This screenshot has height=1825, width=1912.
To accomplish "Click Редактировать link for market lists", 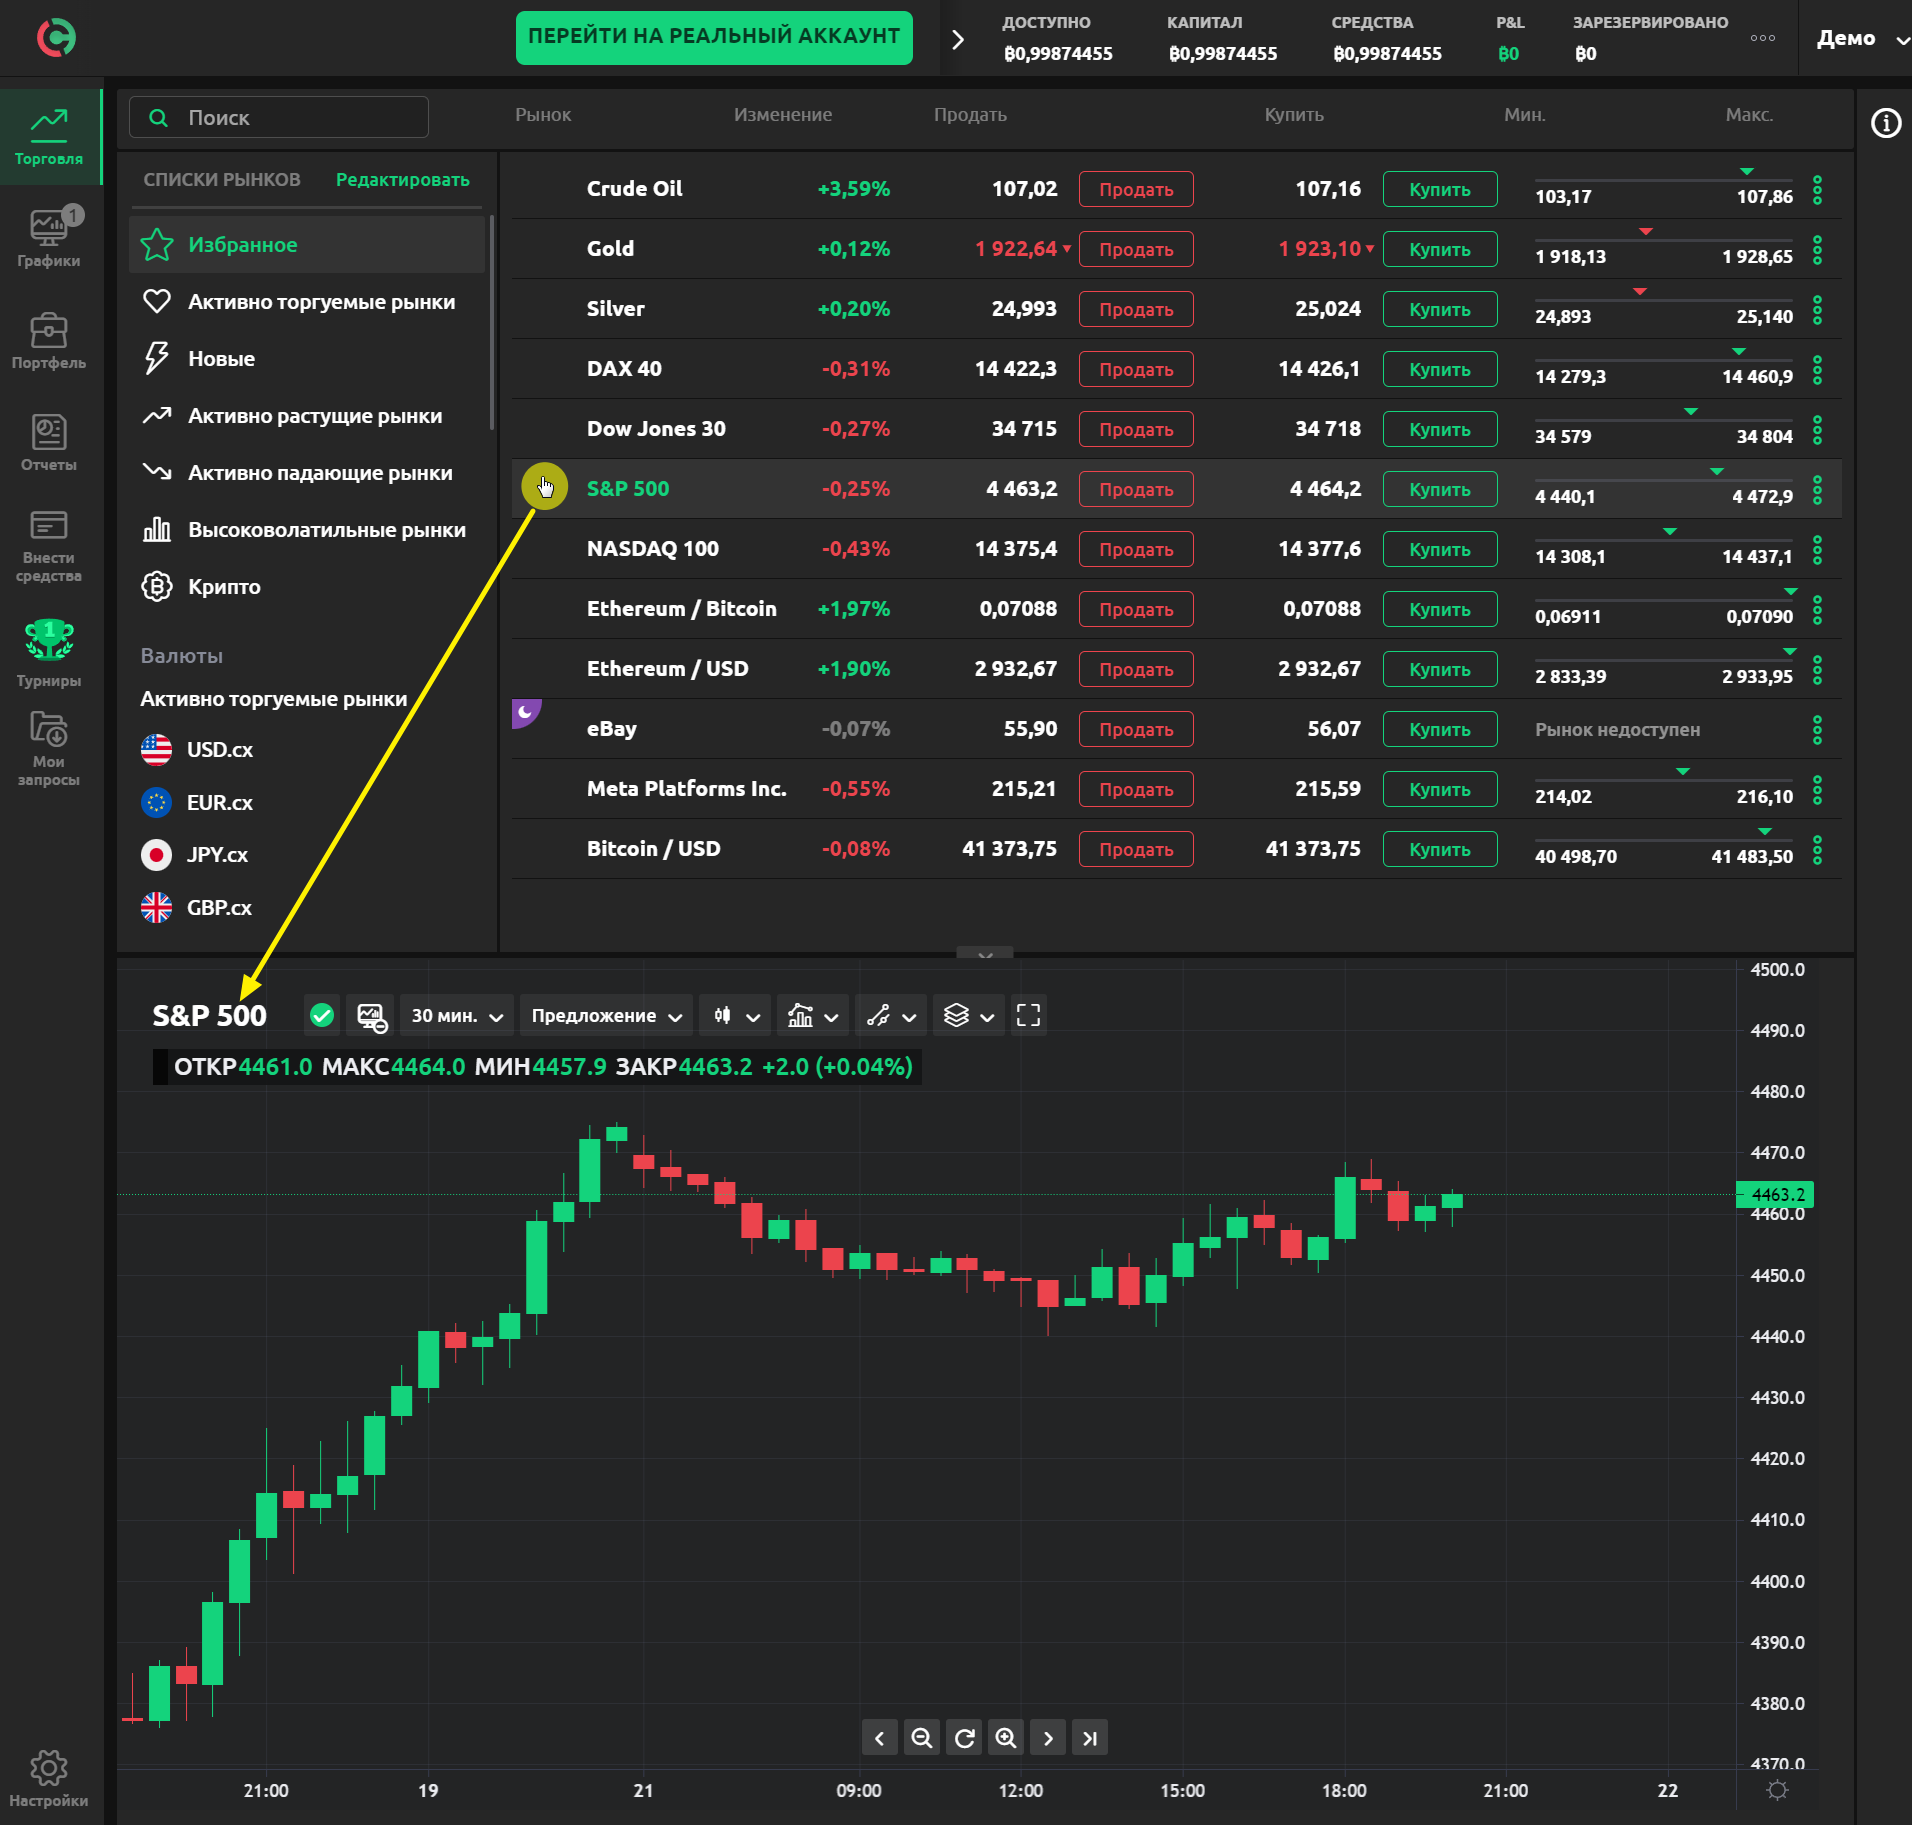I will pos(403,180).
